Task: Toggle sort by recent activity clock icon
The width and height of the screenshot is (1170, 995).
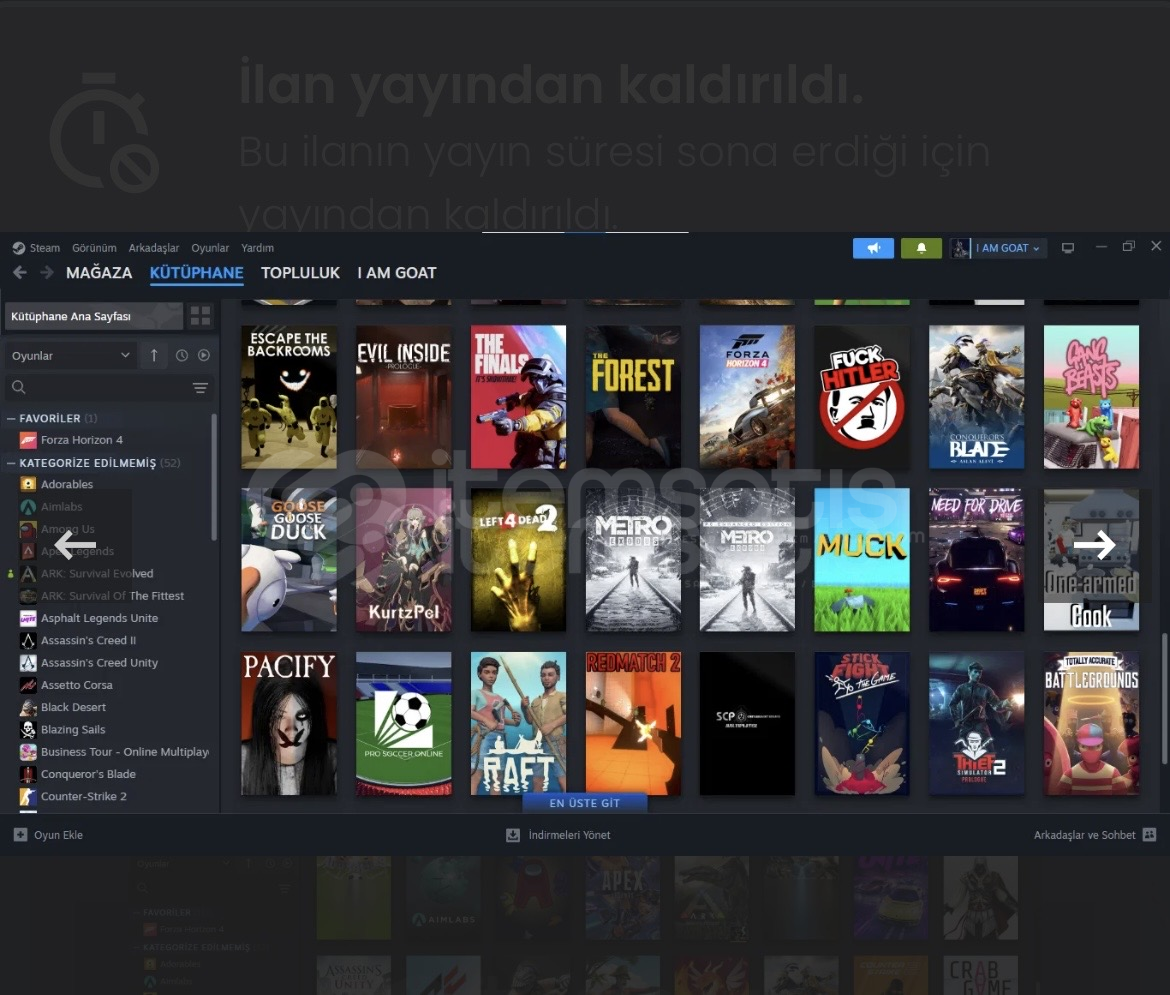Action: point(182,356)
